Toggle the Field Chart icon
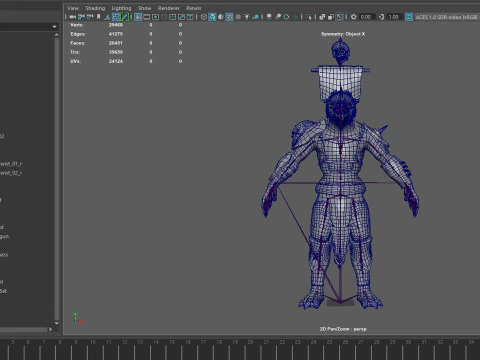The height and width of the screenshot is (360, 480). pyautogui.click(x=173, y=17)
